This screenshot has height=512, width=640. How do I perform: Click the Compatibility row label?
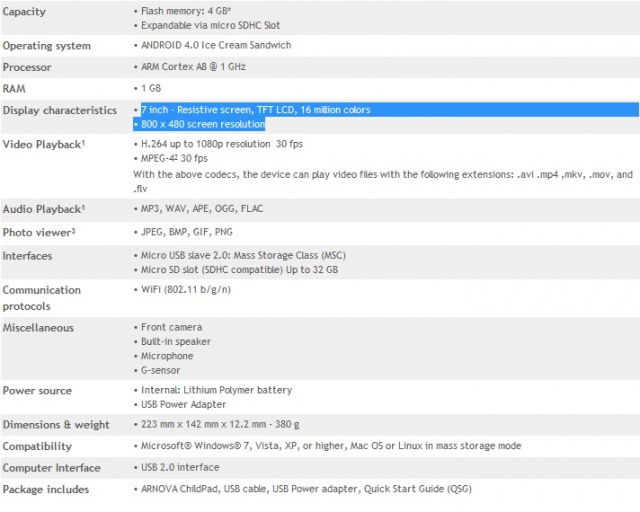coord(37,446)
